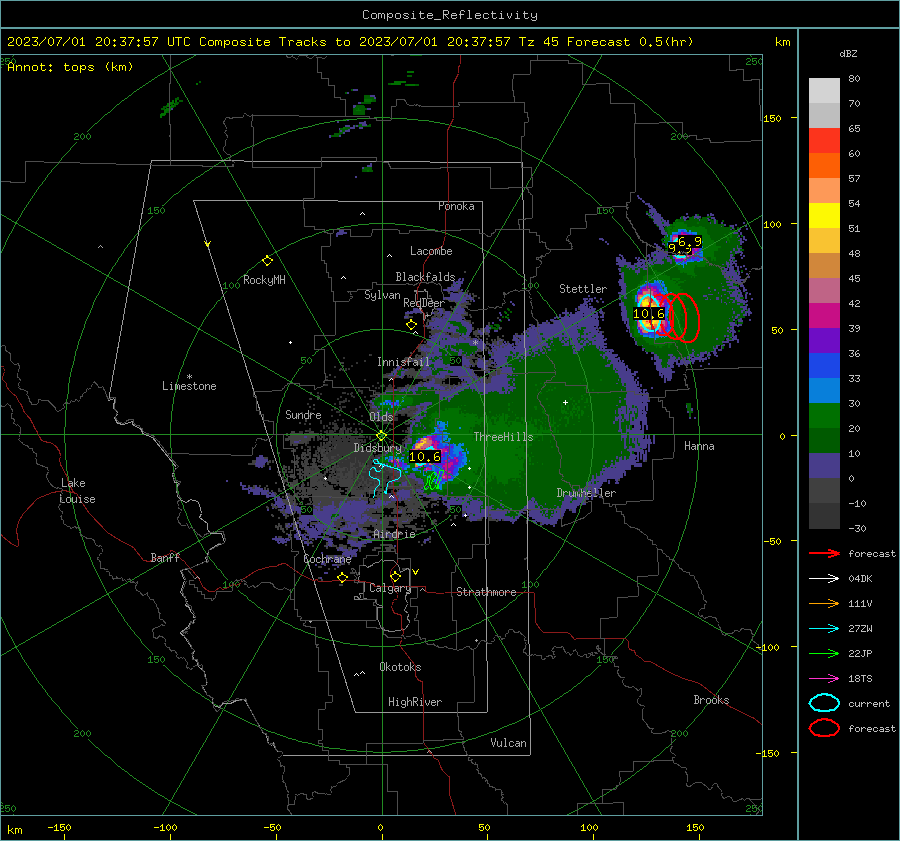
Task: Click the RedDeer label
Action: click(x=424, y=303)
